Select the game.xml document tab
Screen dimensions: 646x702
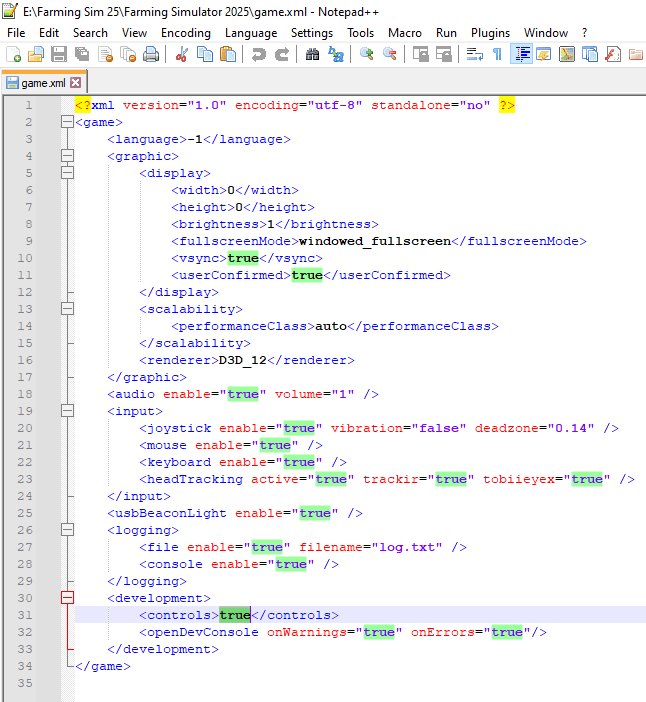point(42,82)
